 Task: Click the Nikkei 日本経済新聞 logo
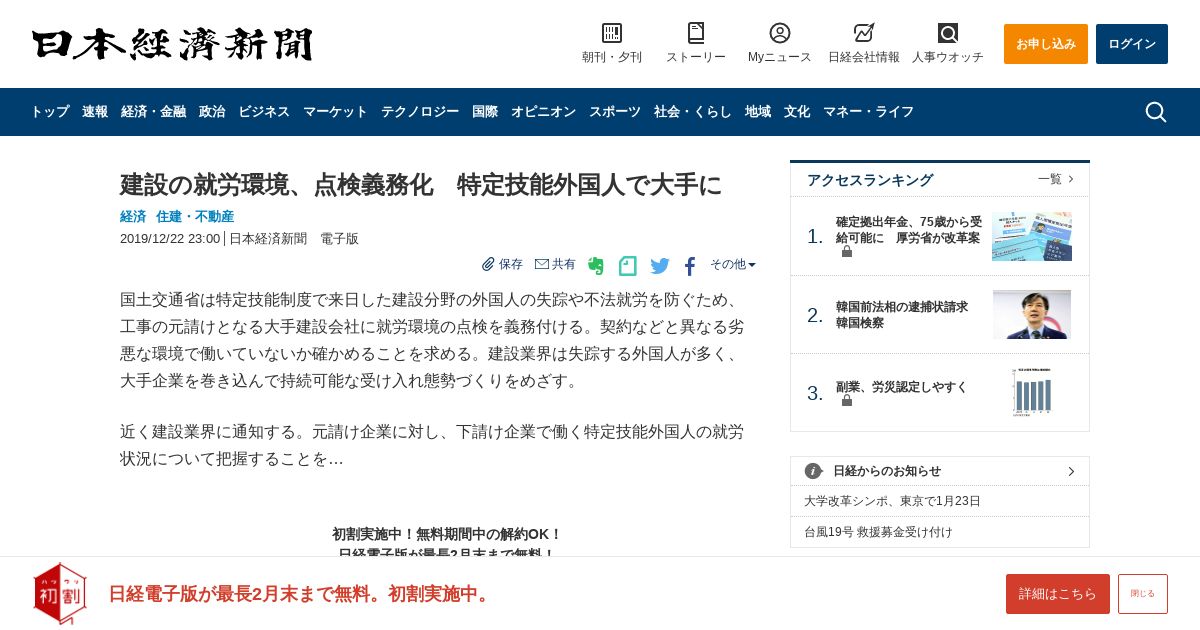(172, 44)
